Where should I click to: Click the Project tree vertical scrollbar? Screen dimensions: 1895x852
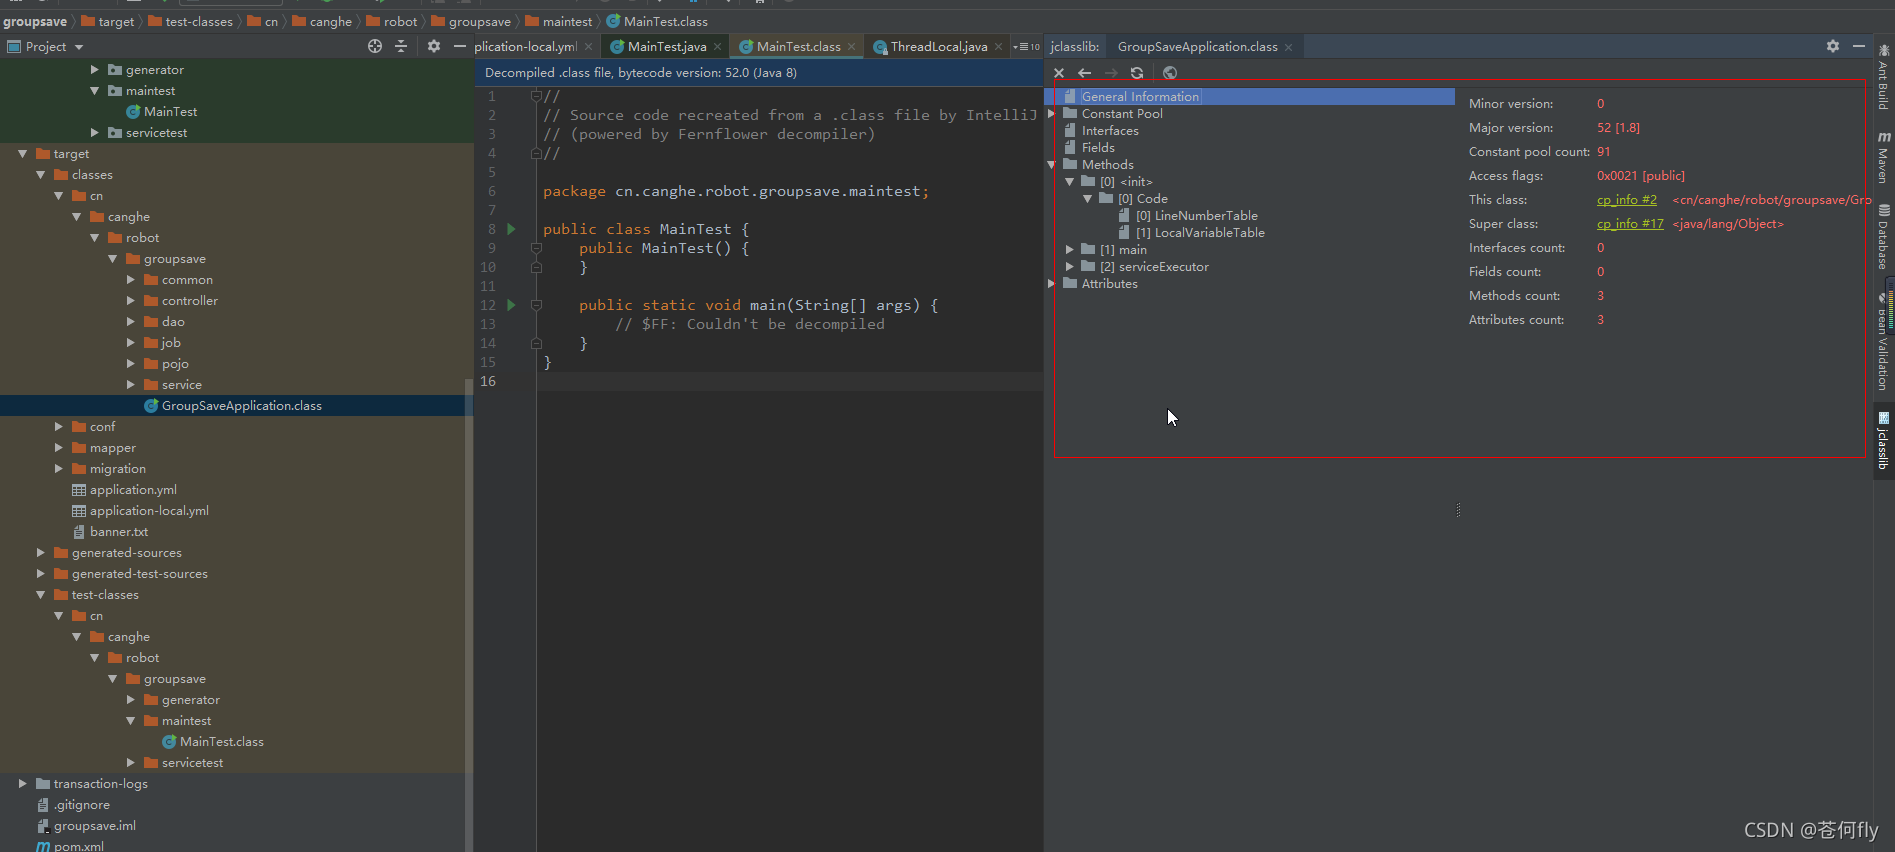[x=469, y=615]
